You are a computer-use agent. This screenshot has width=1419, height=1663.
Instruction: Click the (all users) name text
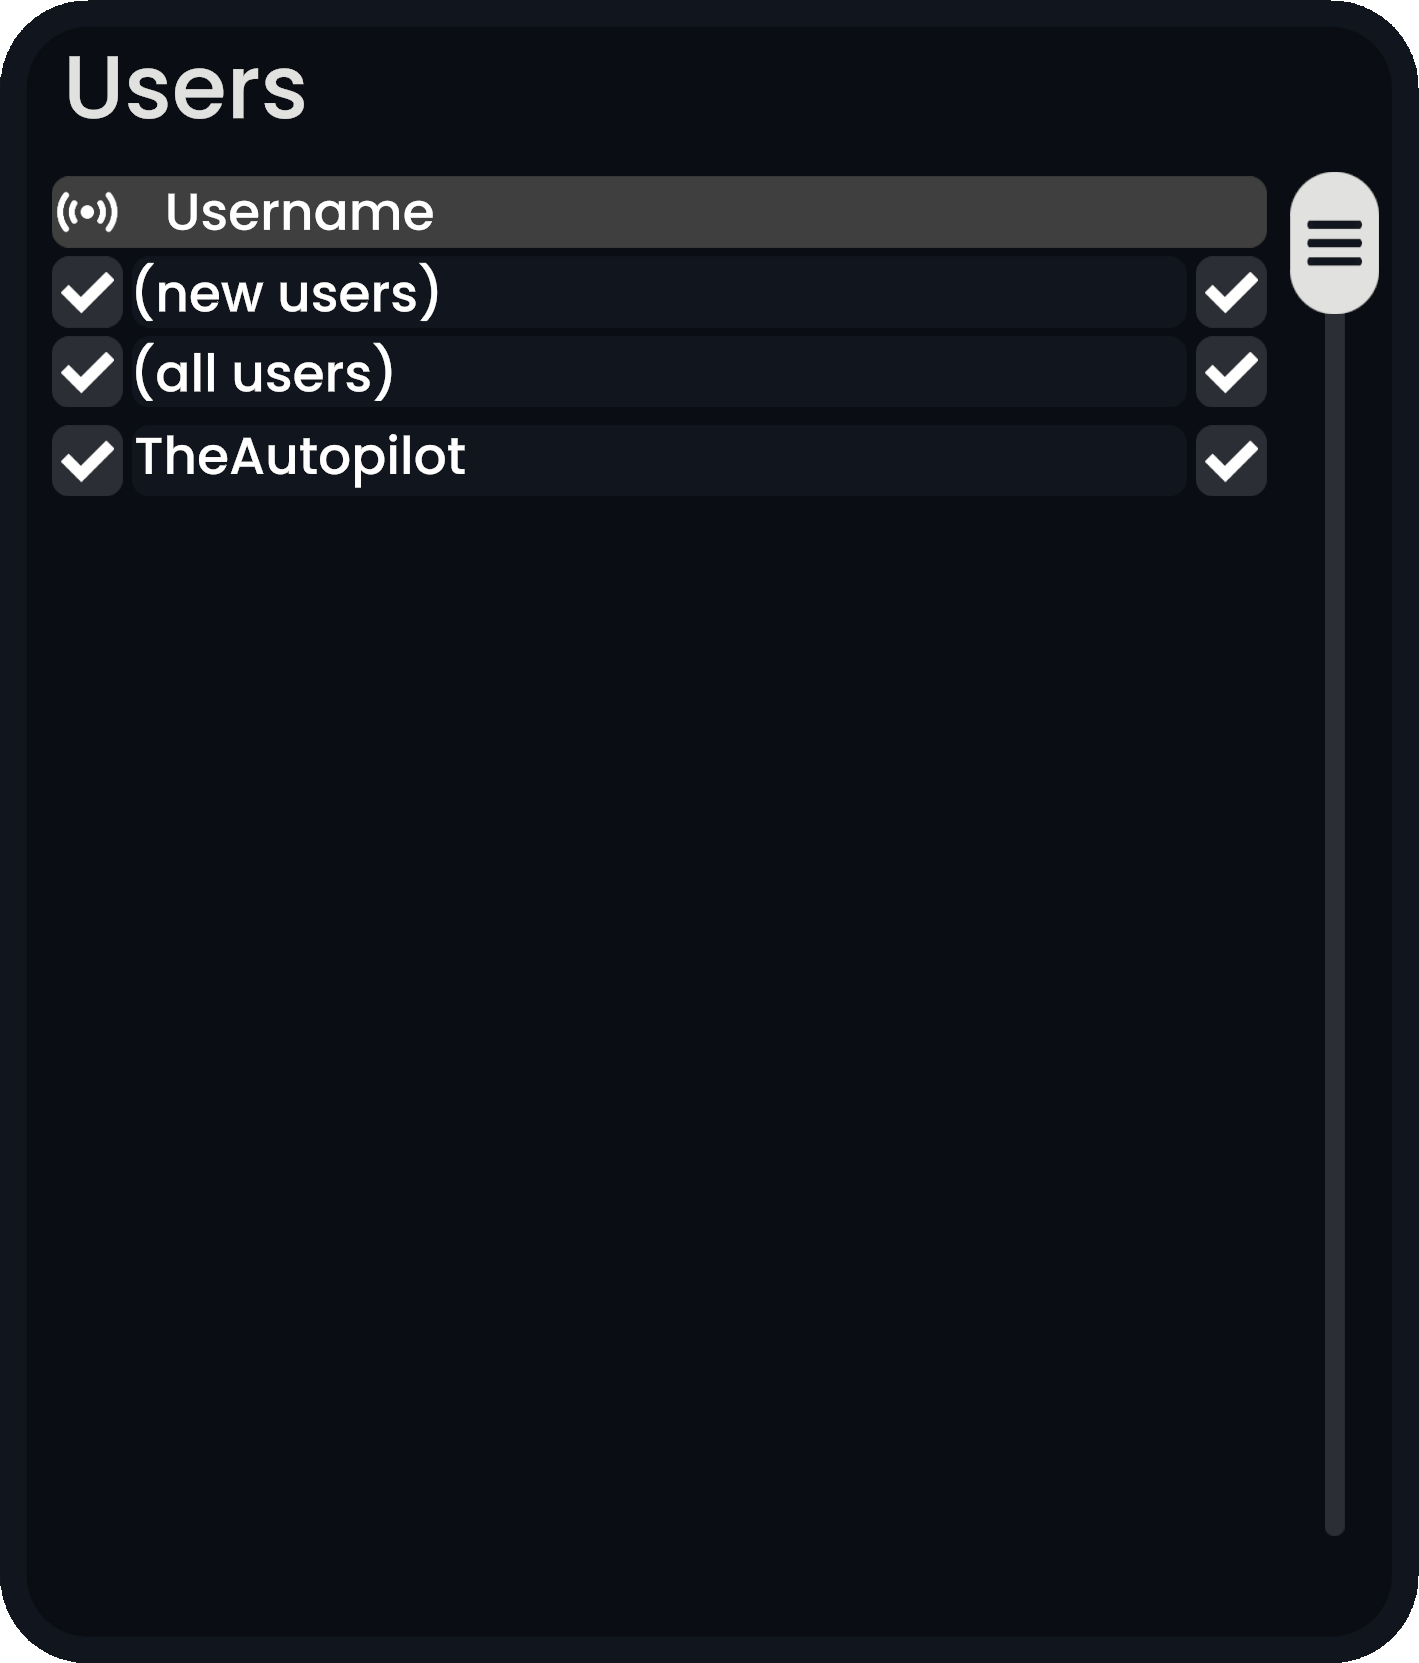click(x=264, y=373)
